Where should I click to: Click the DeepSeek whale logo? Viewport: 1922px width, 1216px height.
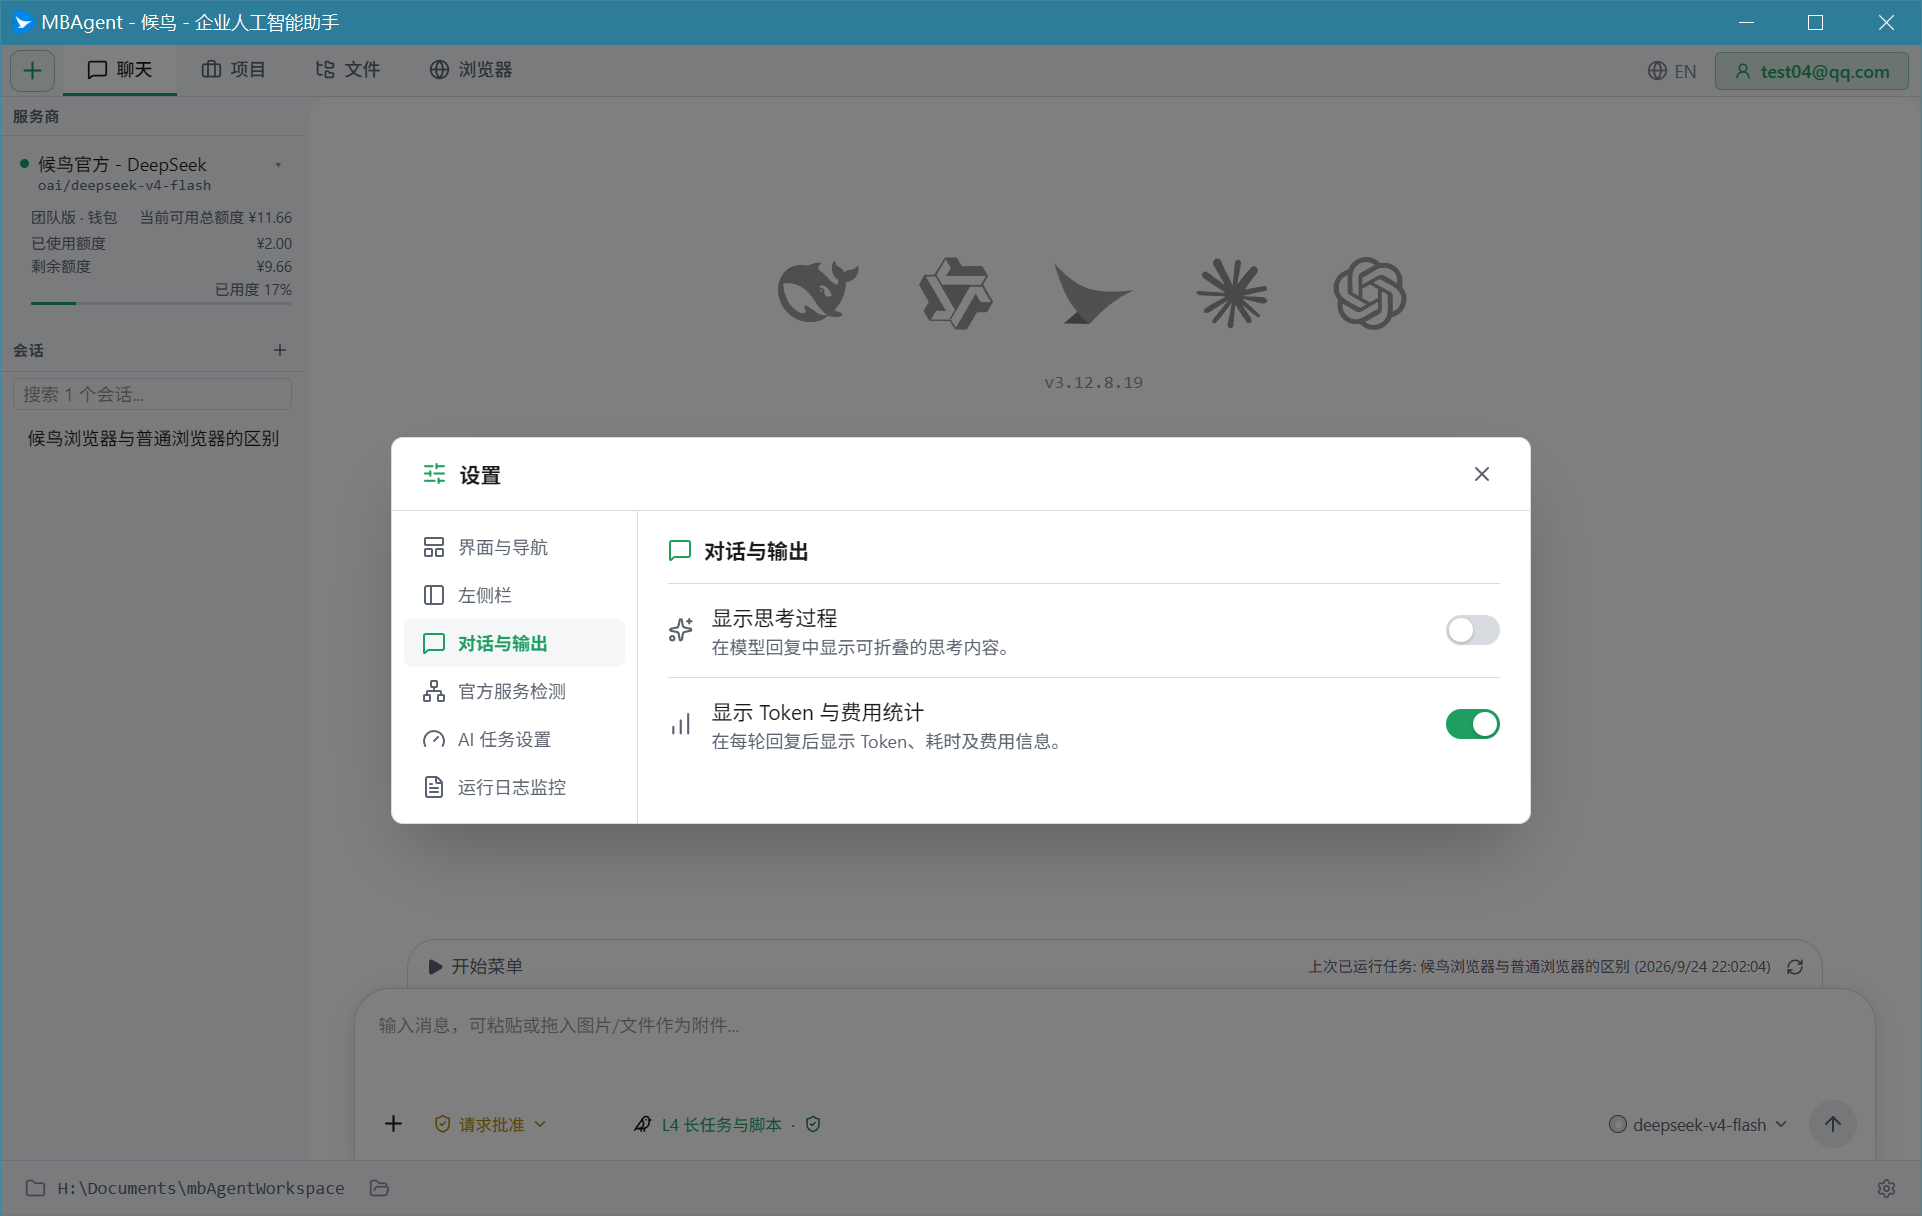(818, 293)
